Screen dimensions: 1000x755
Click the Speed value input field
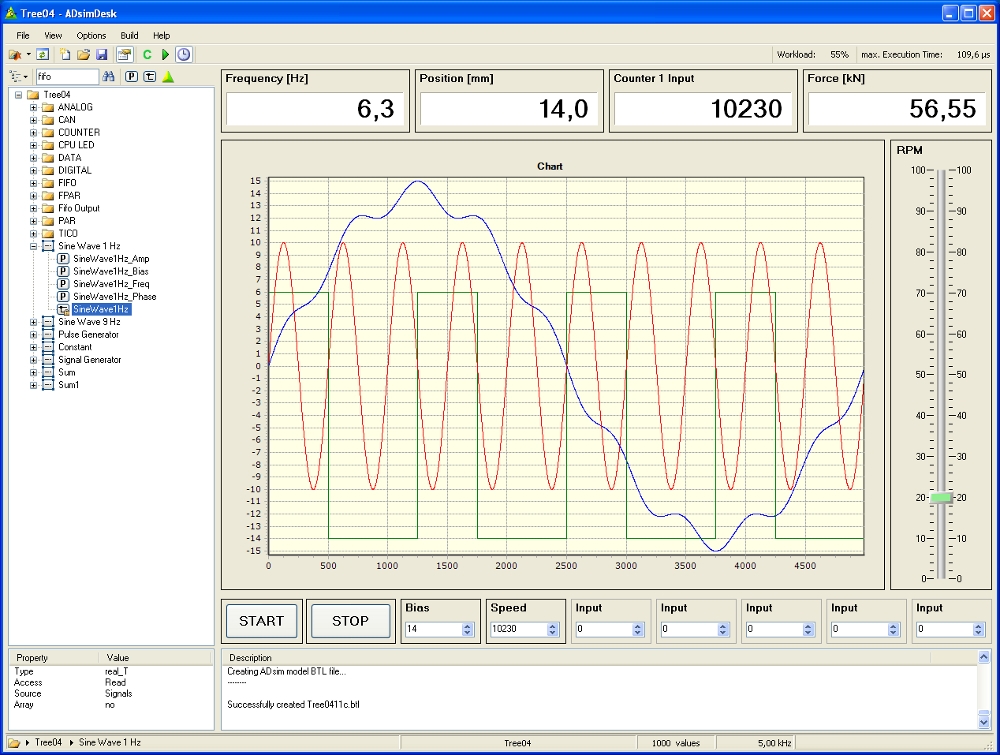pyautogui.click(x=516, y=630)
